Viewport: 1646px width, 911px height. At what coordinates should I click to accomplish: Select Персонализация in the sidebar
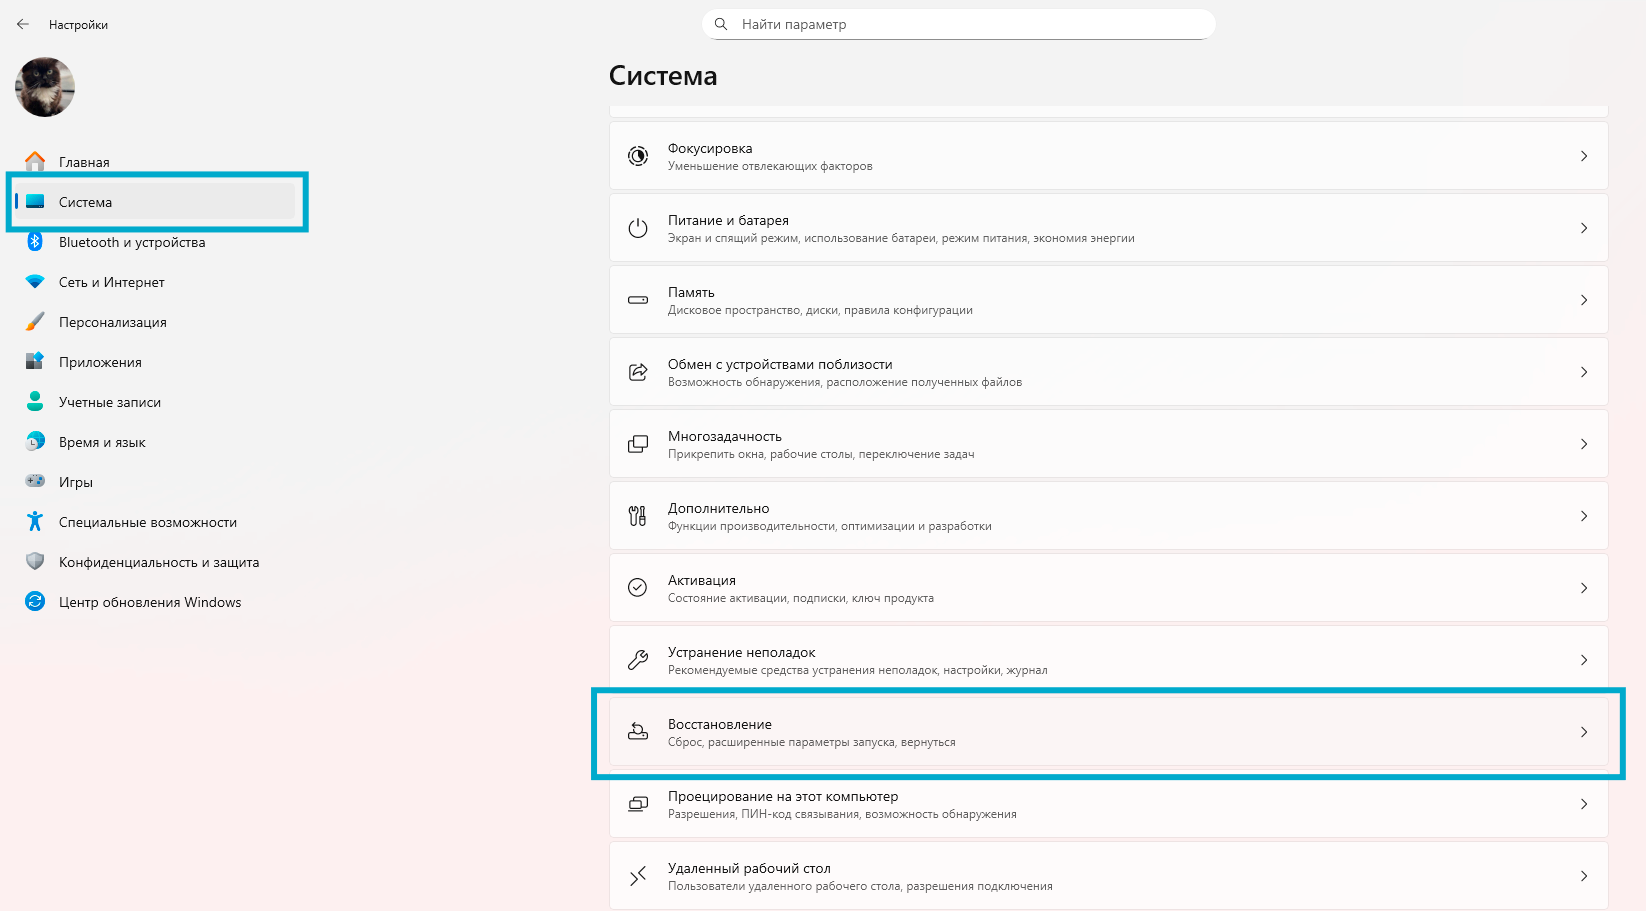coord(112,322)
